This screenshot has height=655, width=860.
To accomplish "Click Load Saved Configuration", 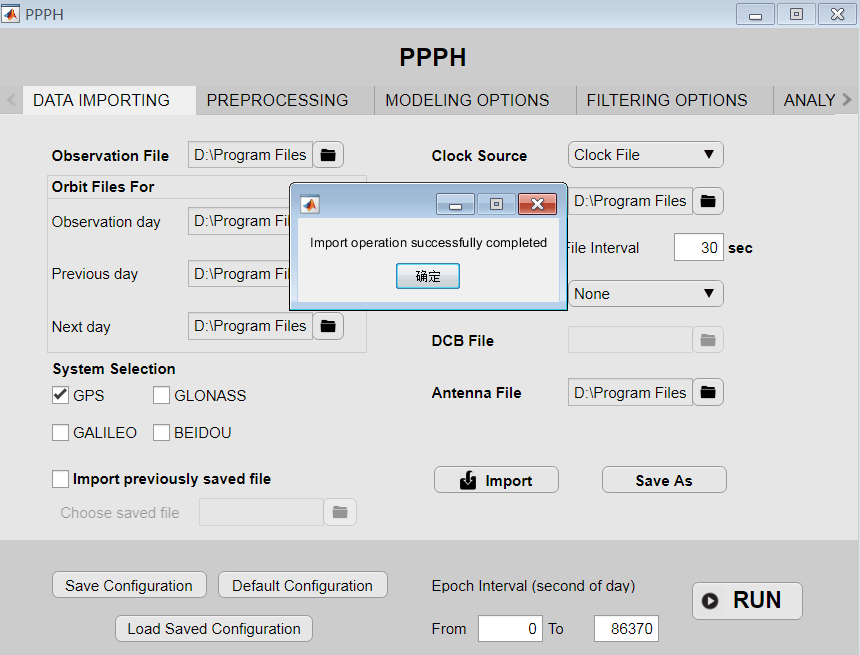I will [213, 629].
